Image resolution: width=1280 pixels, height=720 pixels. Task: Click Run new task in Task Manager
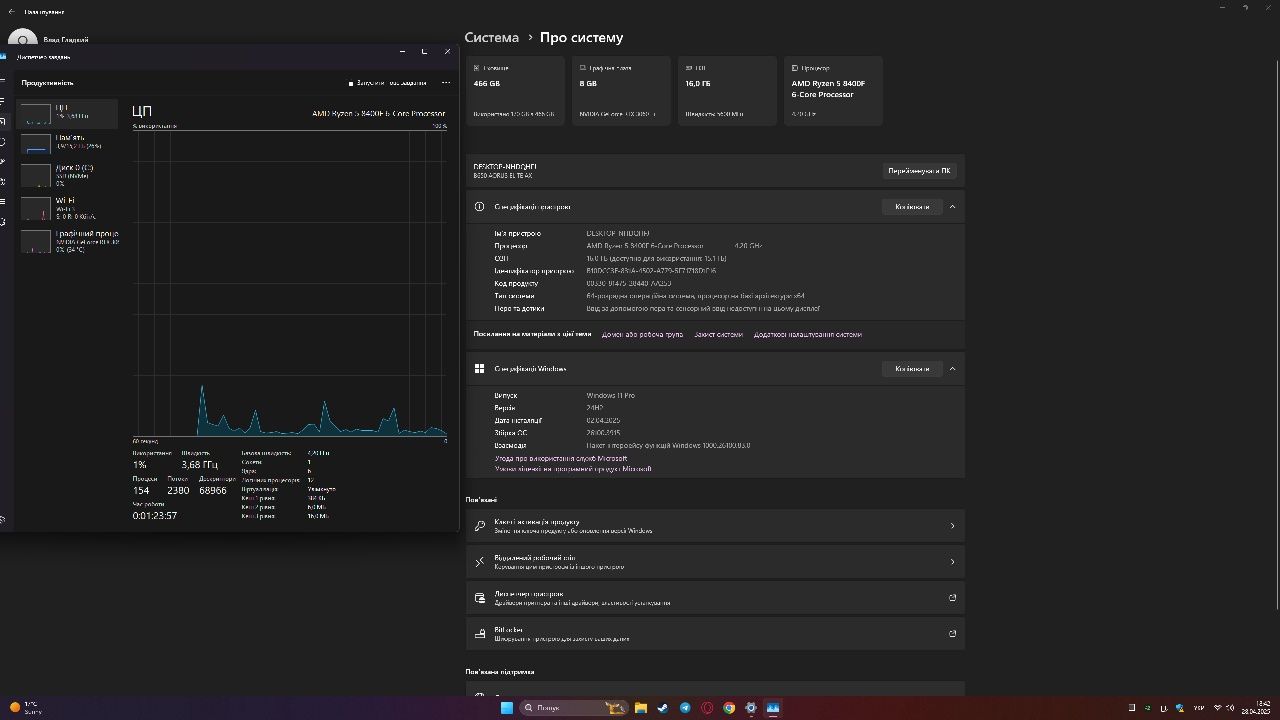388,83
